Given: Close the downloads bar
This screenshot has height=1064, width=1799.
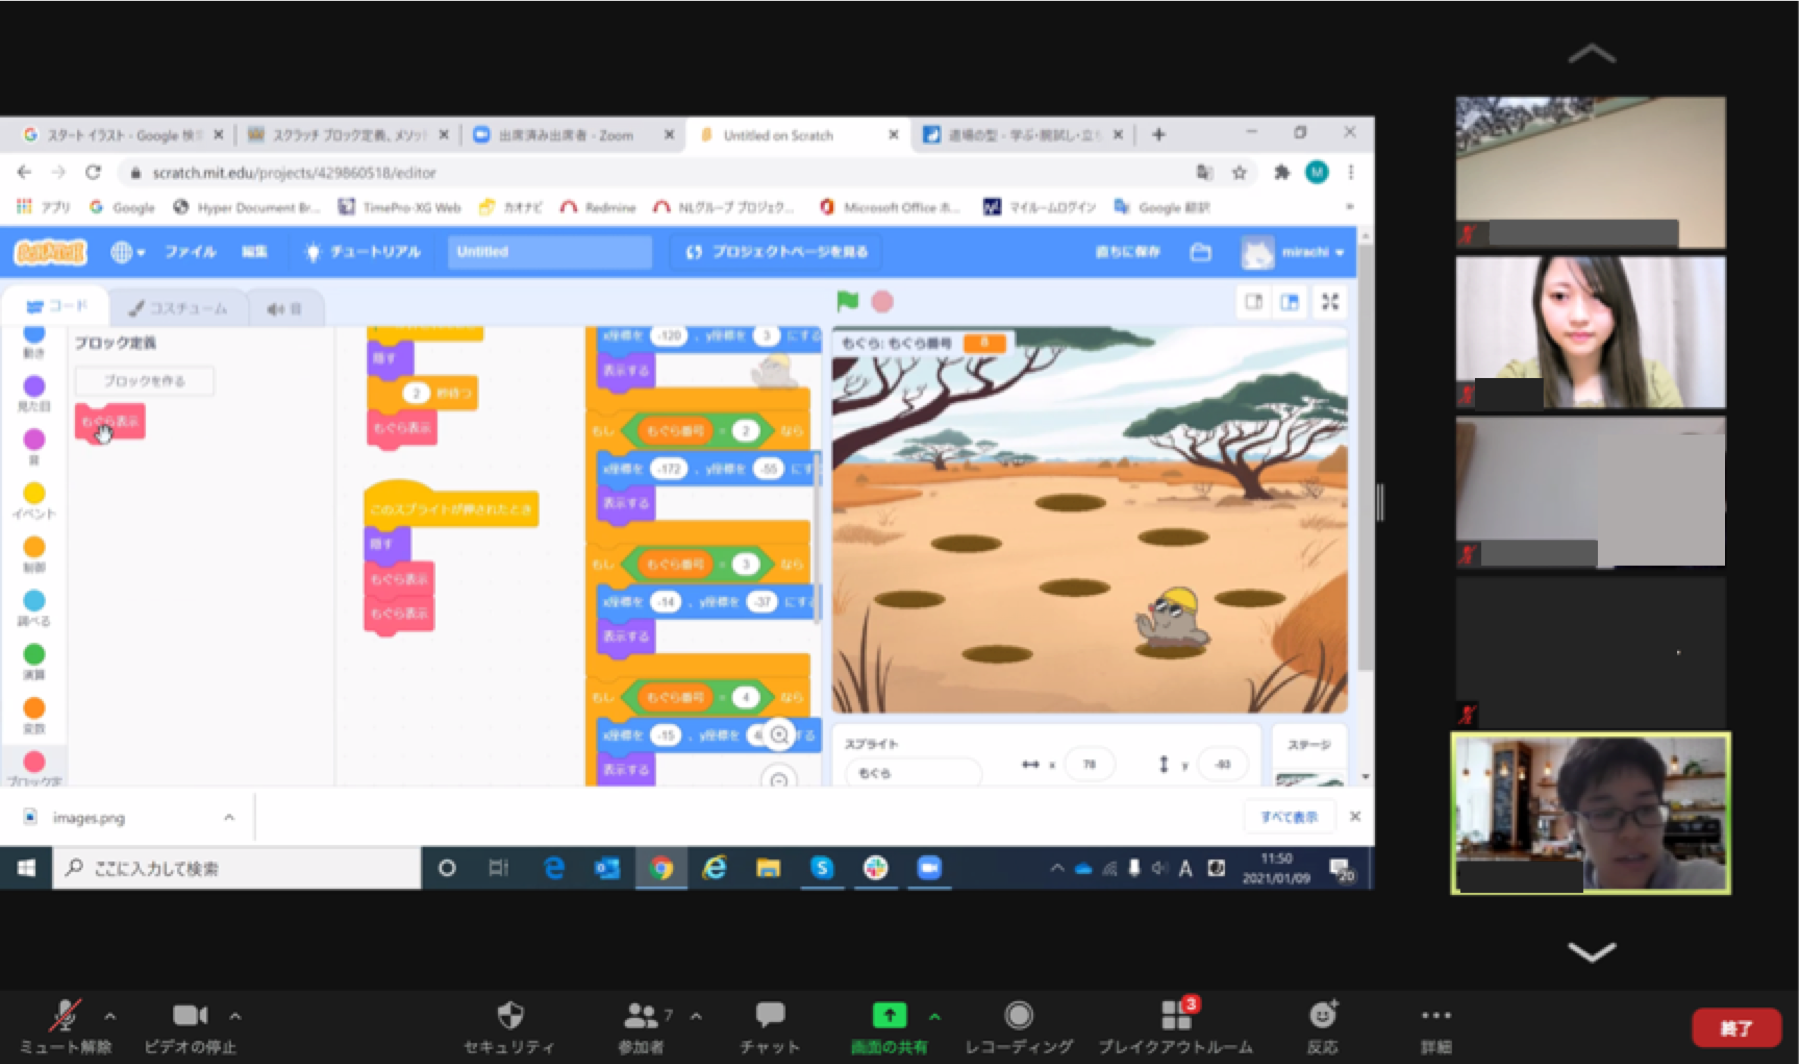Looking at the screenshot, I should click(x=1355, y=816).
